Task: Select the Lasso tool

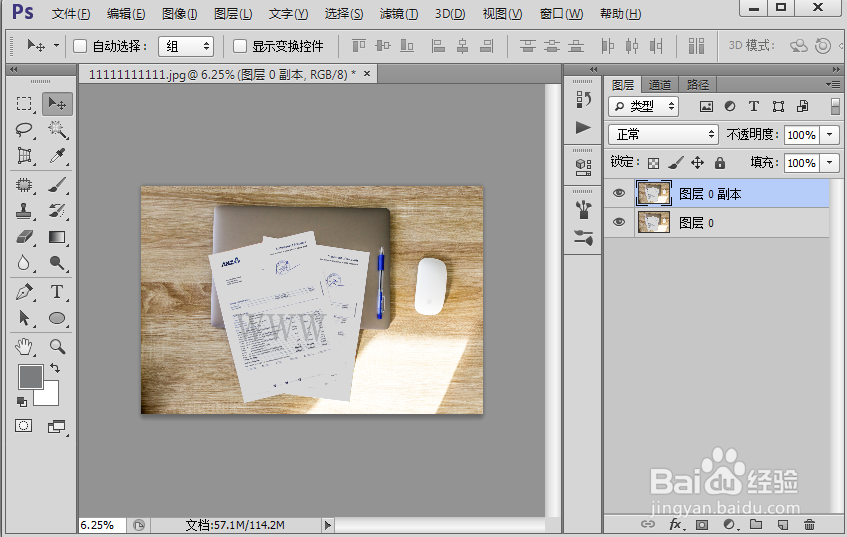Action: point(24,130)
